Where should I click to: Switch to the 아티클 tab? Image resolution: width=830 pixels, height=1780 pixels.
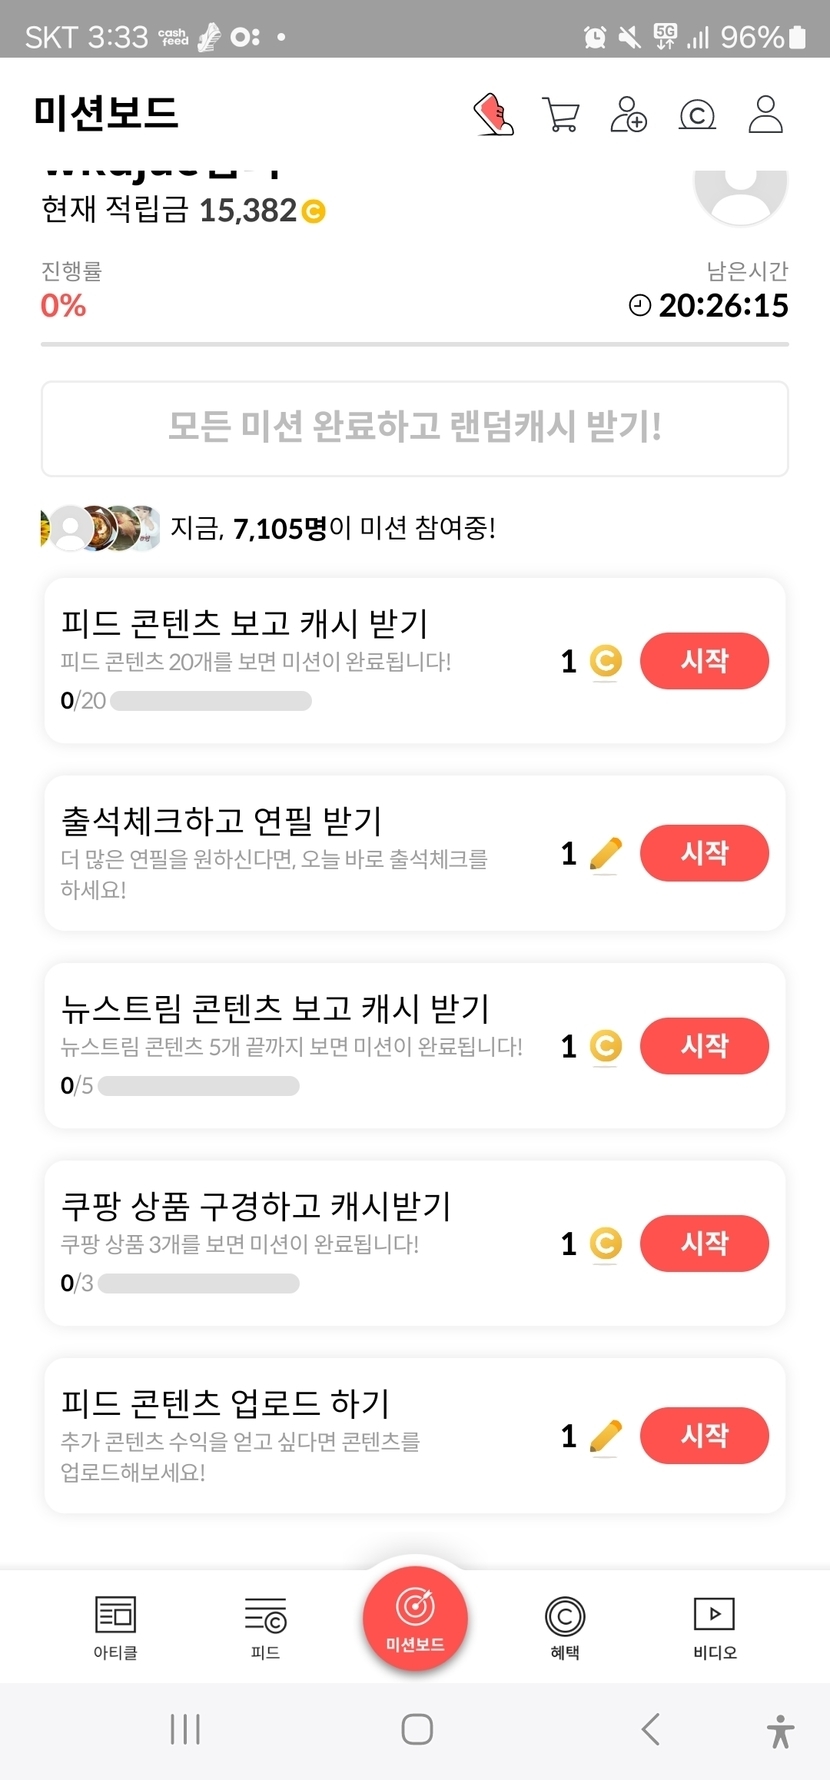pyautogui.click(x=115, y=1627)
